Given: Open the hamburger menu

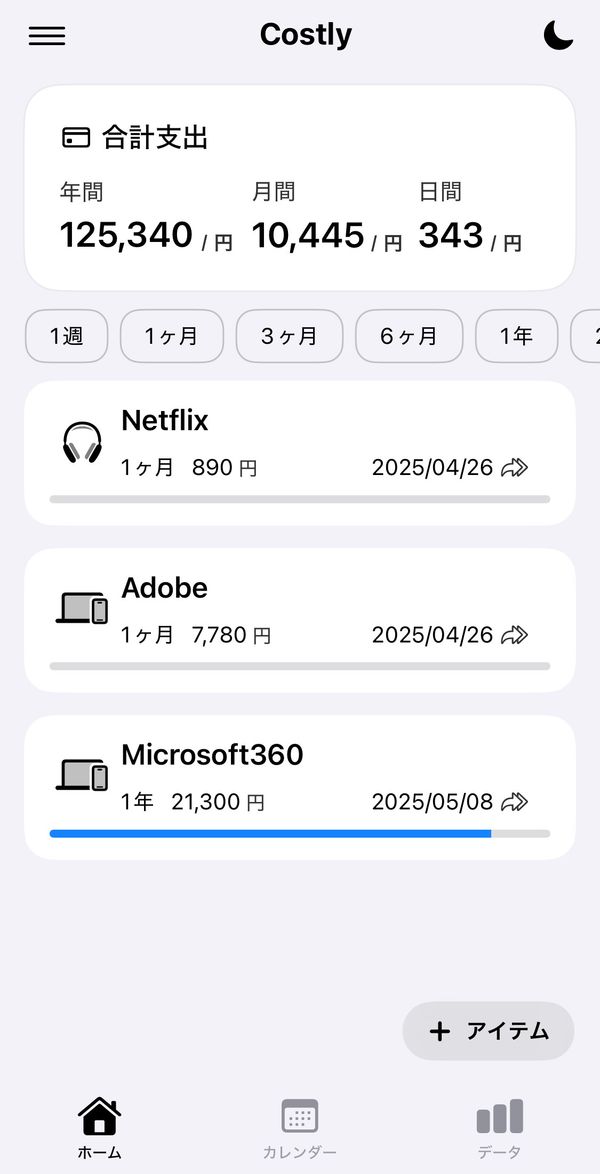Looking at the screenshot, I should point(47,36).
